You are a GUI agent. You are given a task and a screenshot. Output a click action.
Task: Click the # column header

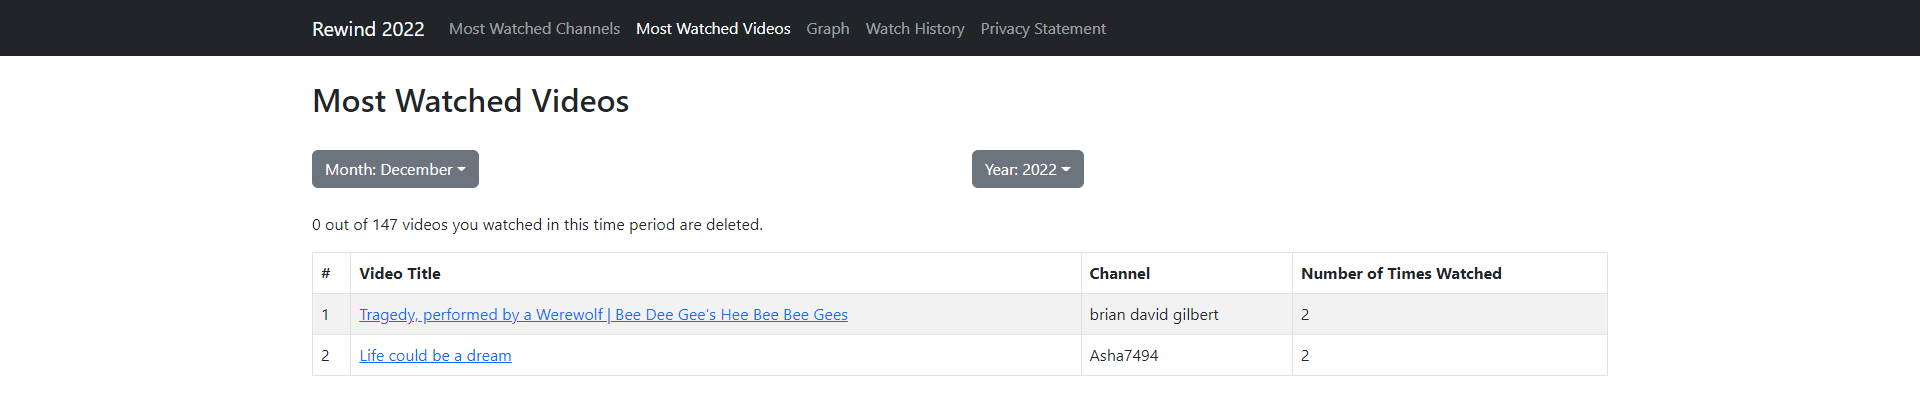pos(331,273)
